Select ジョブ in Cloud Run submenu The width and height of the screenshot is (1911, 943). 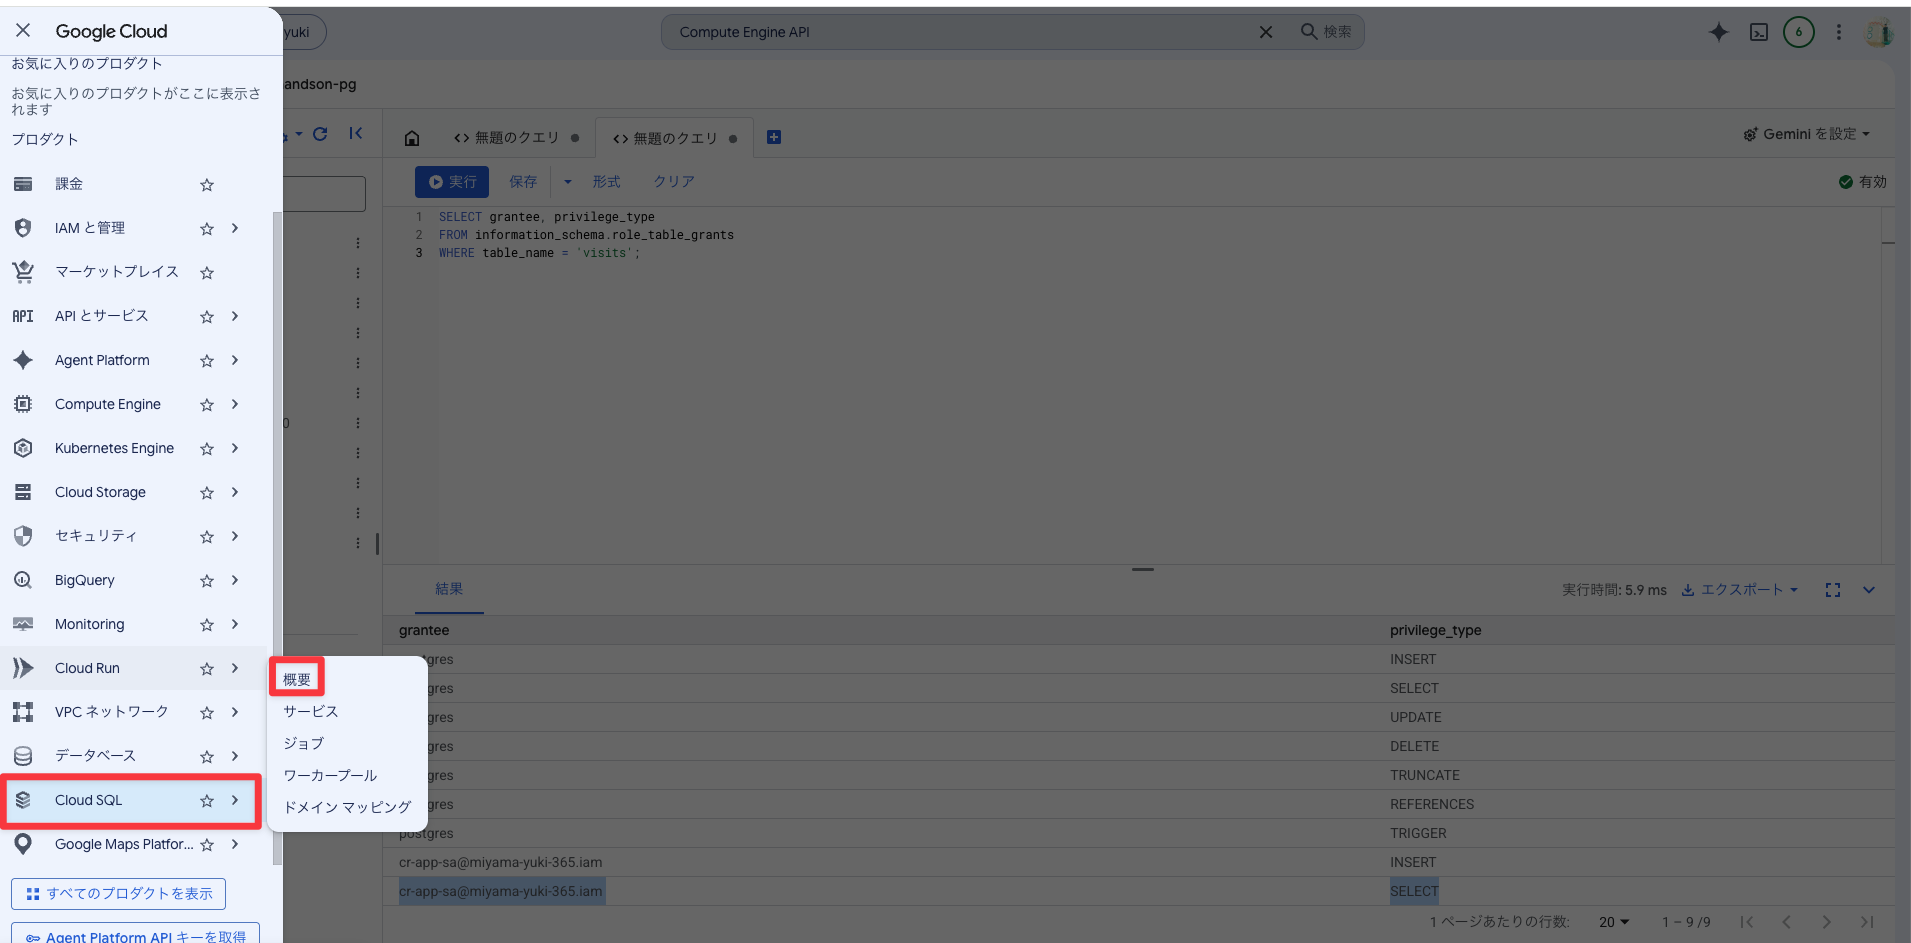[304, 744]
